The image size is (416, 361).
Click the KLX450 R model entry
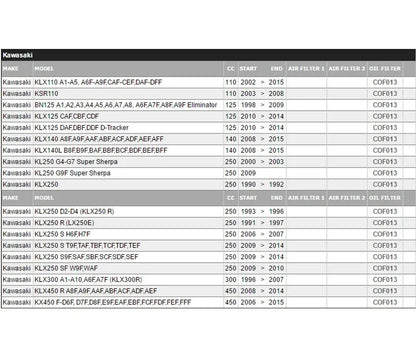point(96,291)
